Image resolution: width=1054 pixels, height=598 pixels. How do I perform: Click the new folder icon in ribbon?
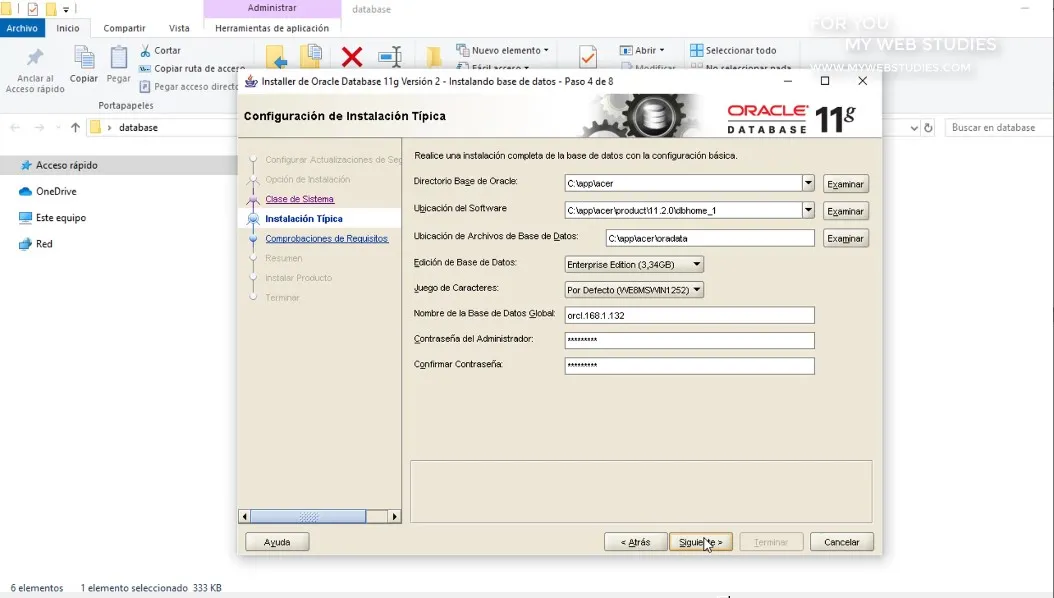[x=434, y=57]
